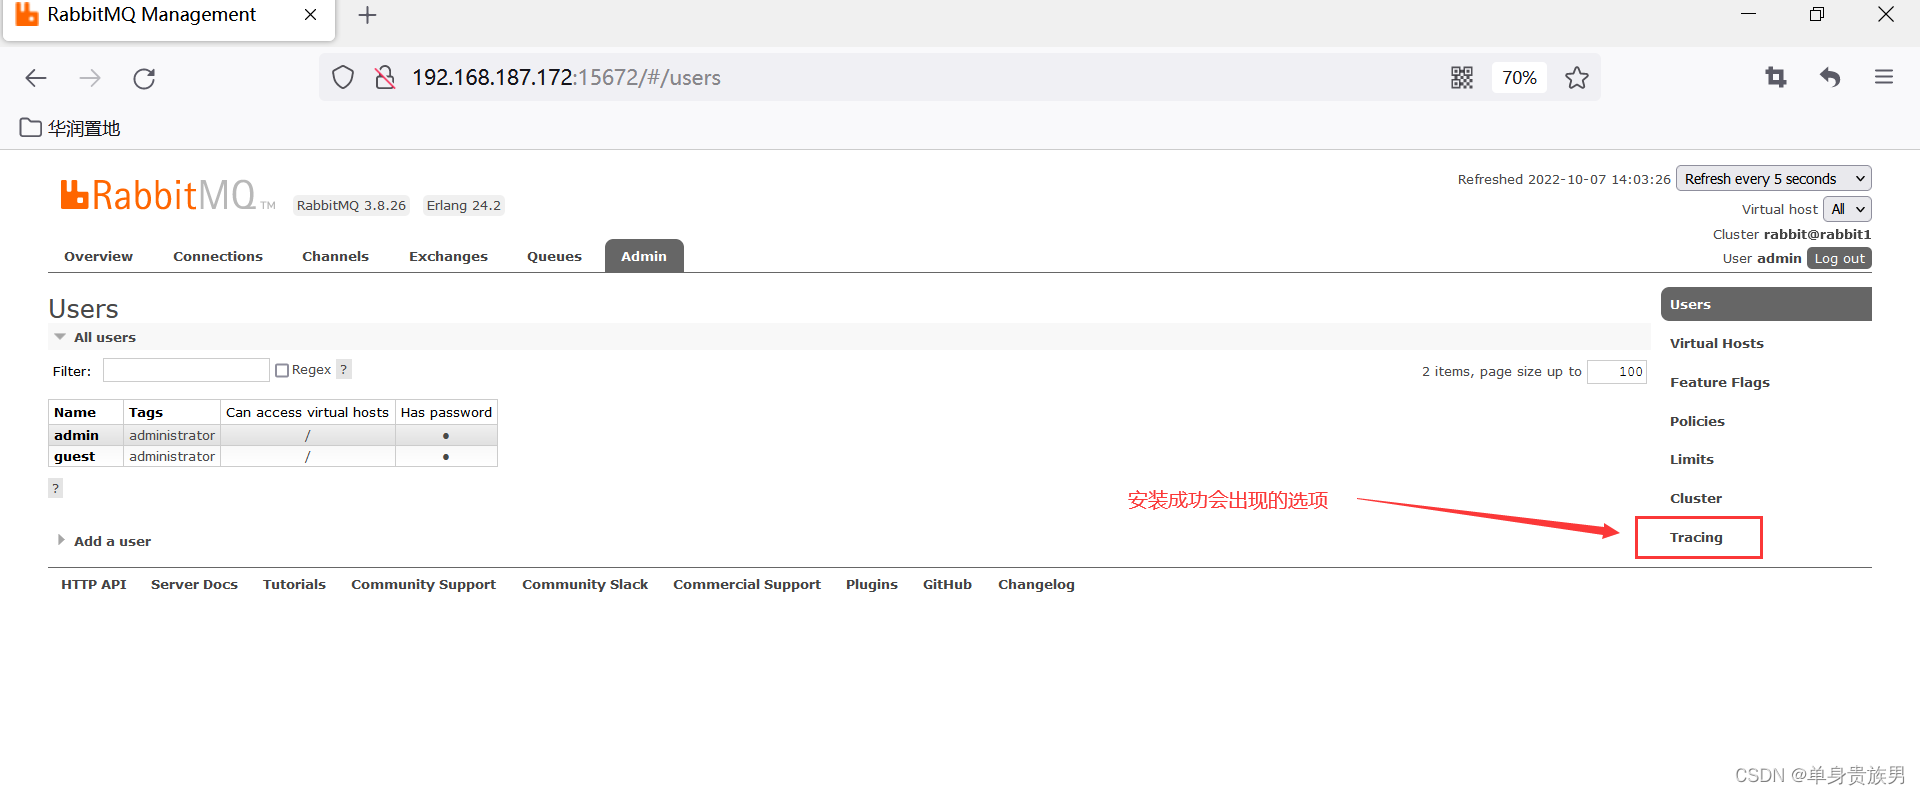Open the Community Slack link
Image resolution: width=1920 pixels, height=795 pixels.
585,584
